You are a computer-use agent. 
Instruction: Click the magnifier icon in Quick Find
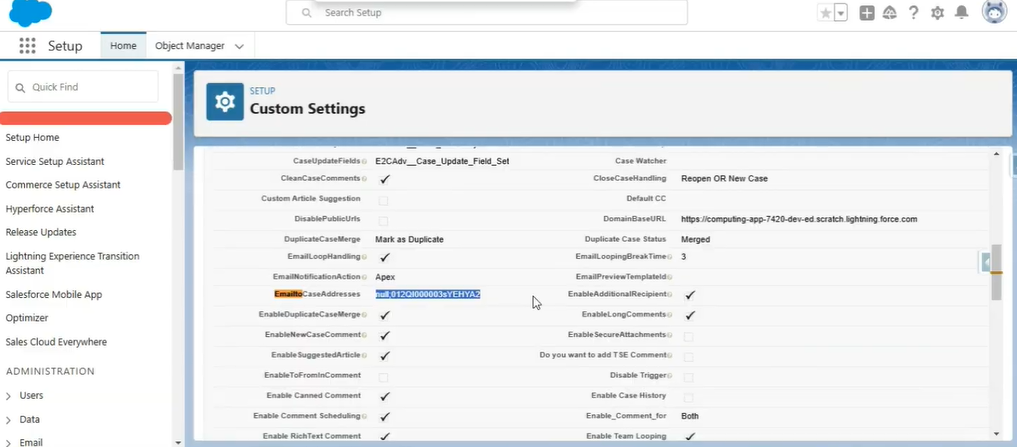(20, 87)
